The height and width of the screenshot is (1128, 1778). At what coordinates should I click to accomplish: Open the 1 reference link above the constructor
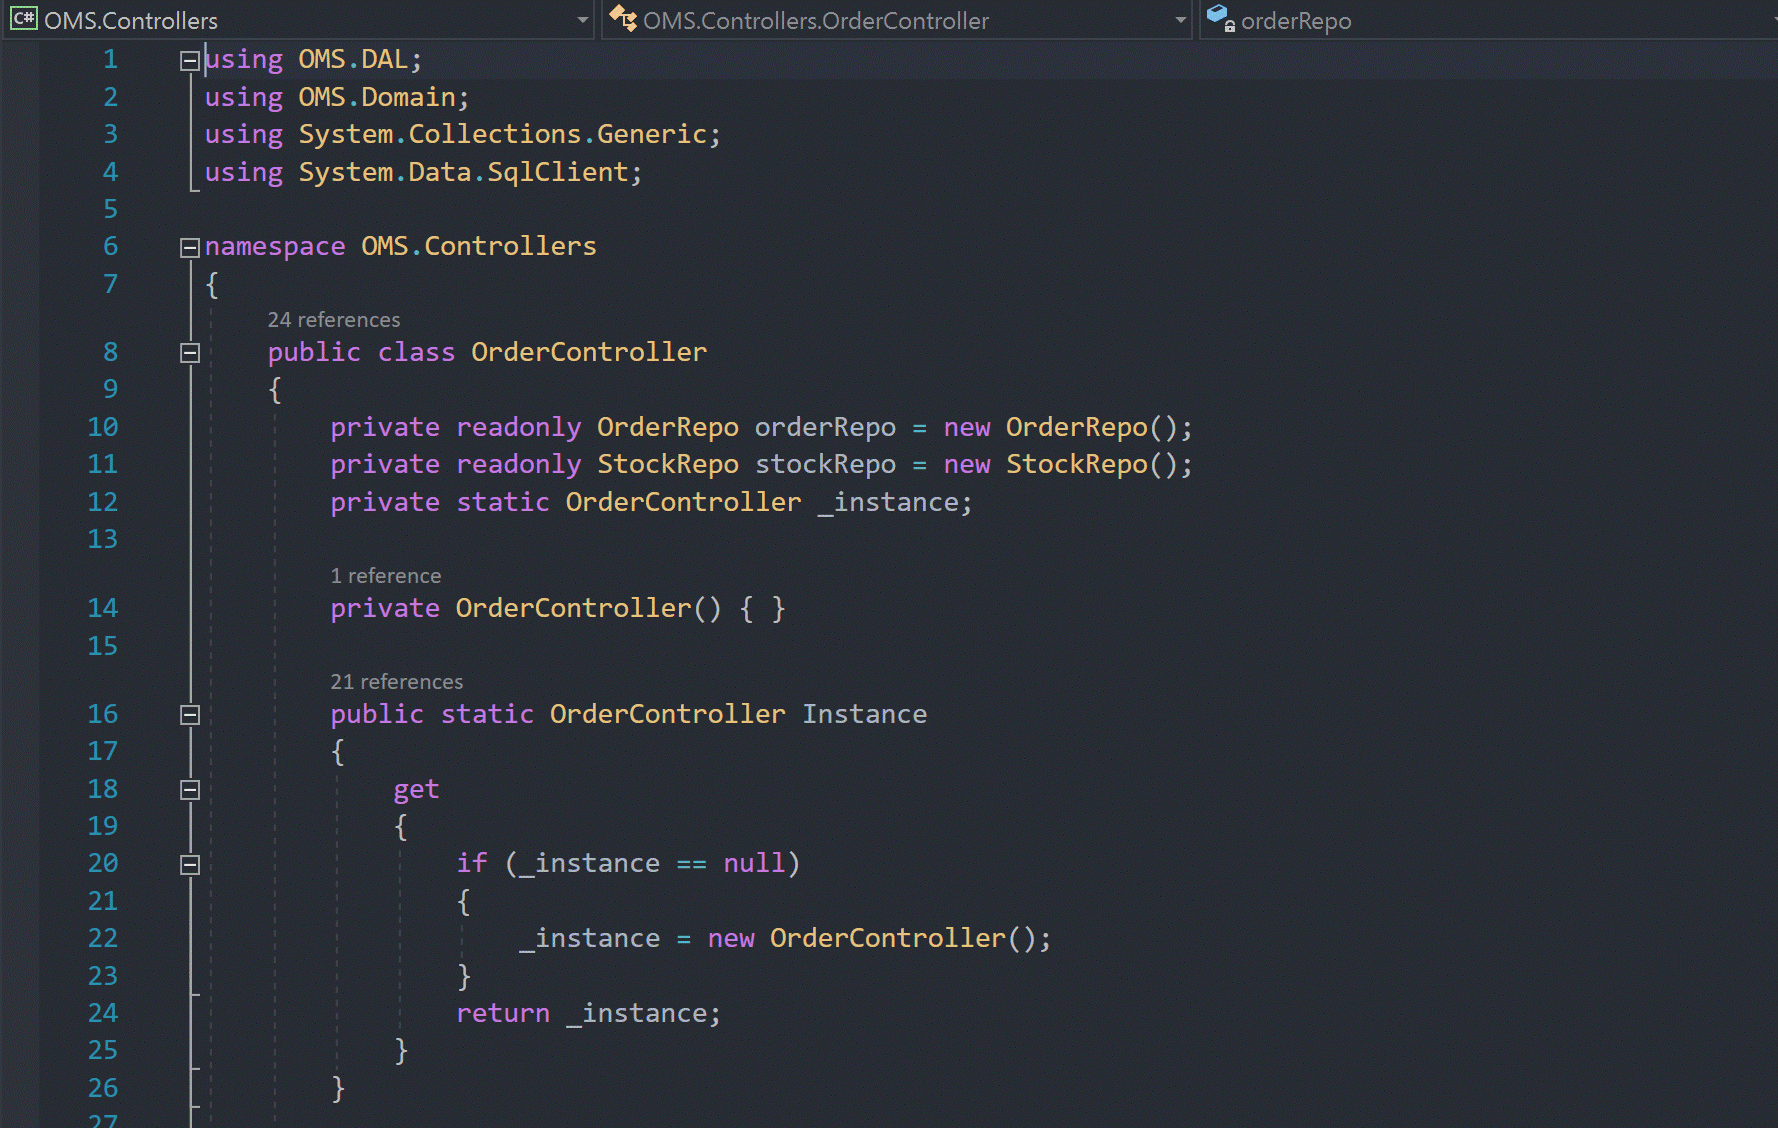pyautogui.click(x=386, y=575)
